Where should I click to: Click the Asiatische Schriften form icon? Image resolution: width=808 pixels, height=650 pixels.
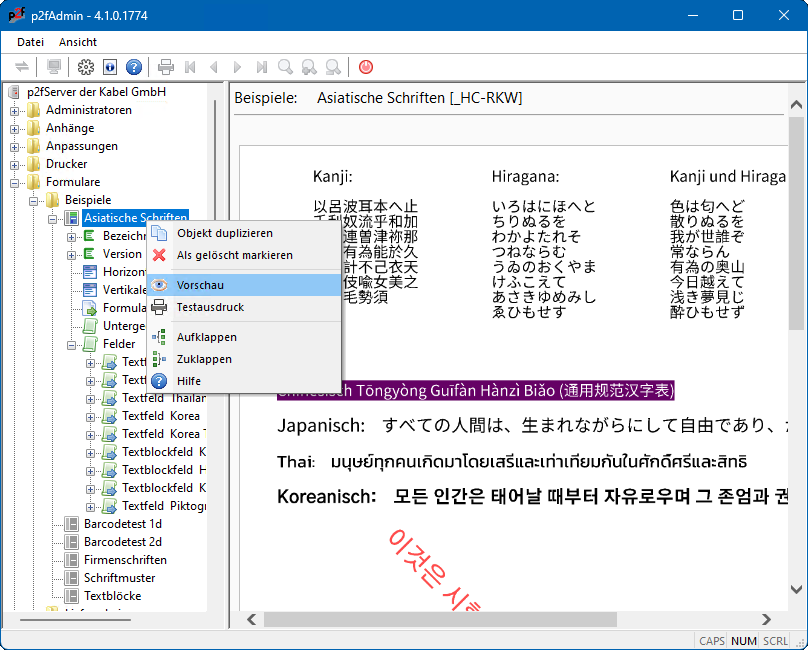pos(72,218)
